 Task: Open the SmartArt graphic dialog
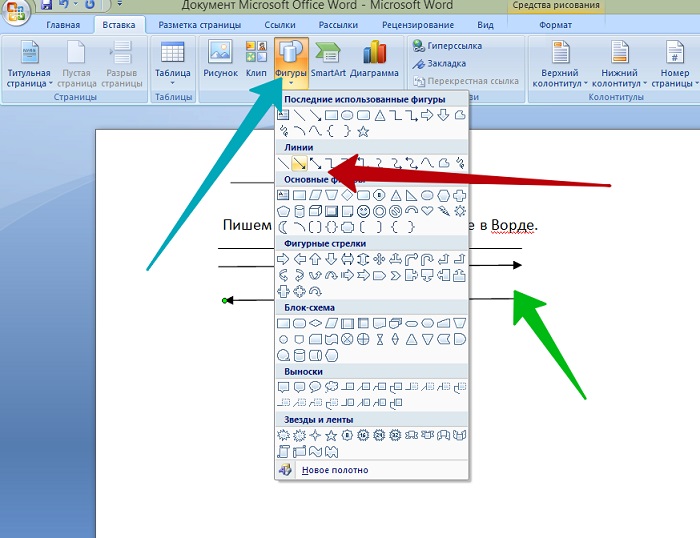(328, 58)
